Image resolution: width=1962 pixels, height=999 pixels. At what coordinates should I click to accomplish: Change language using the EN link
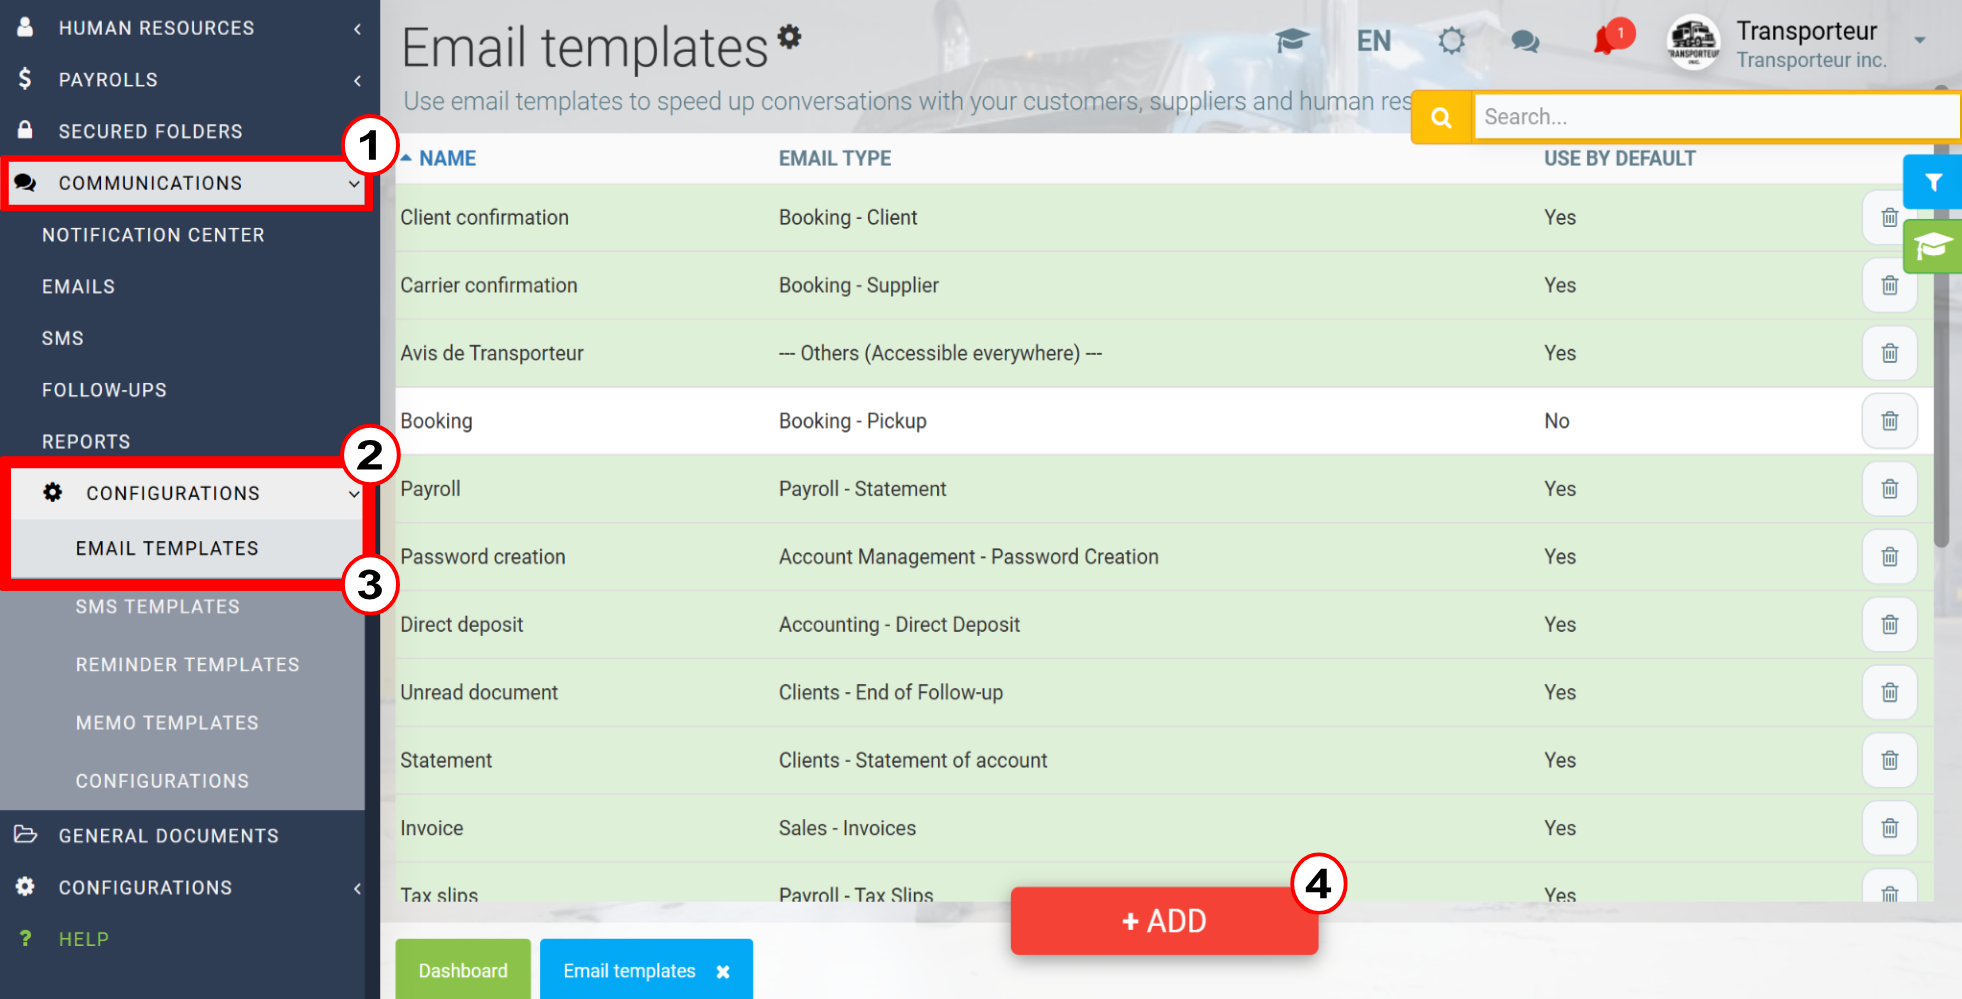pyautogui.click(x=1373, y=41)
